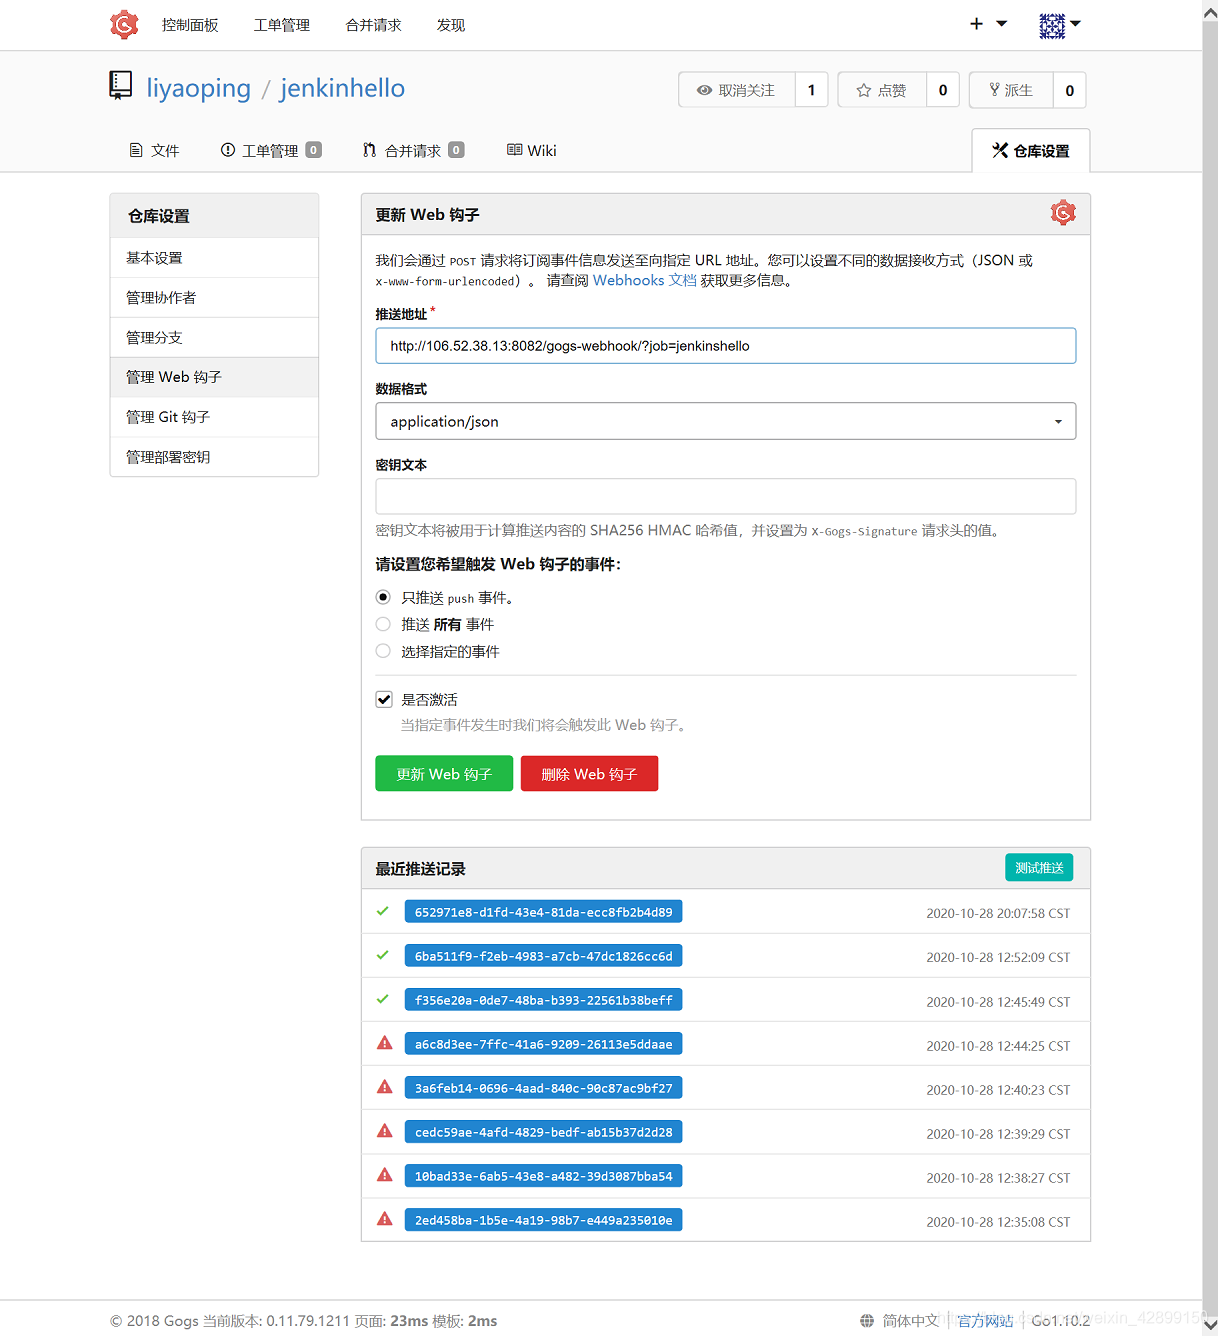The image size is (1218, 1336).
Task: Click the Gogs logo in webhook header
Action: point(1062,212)
